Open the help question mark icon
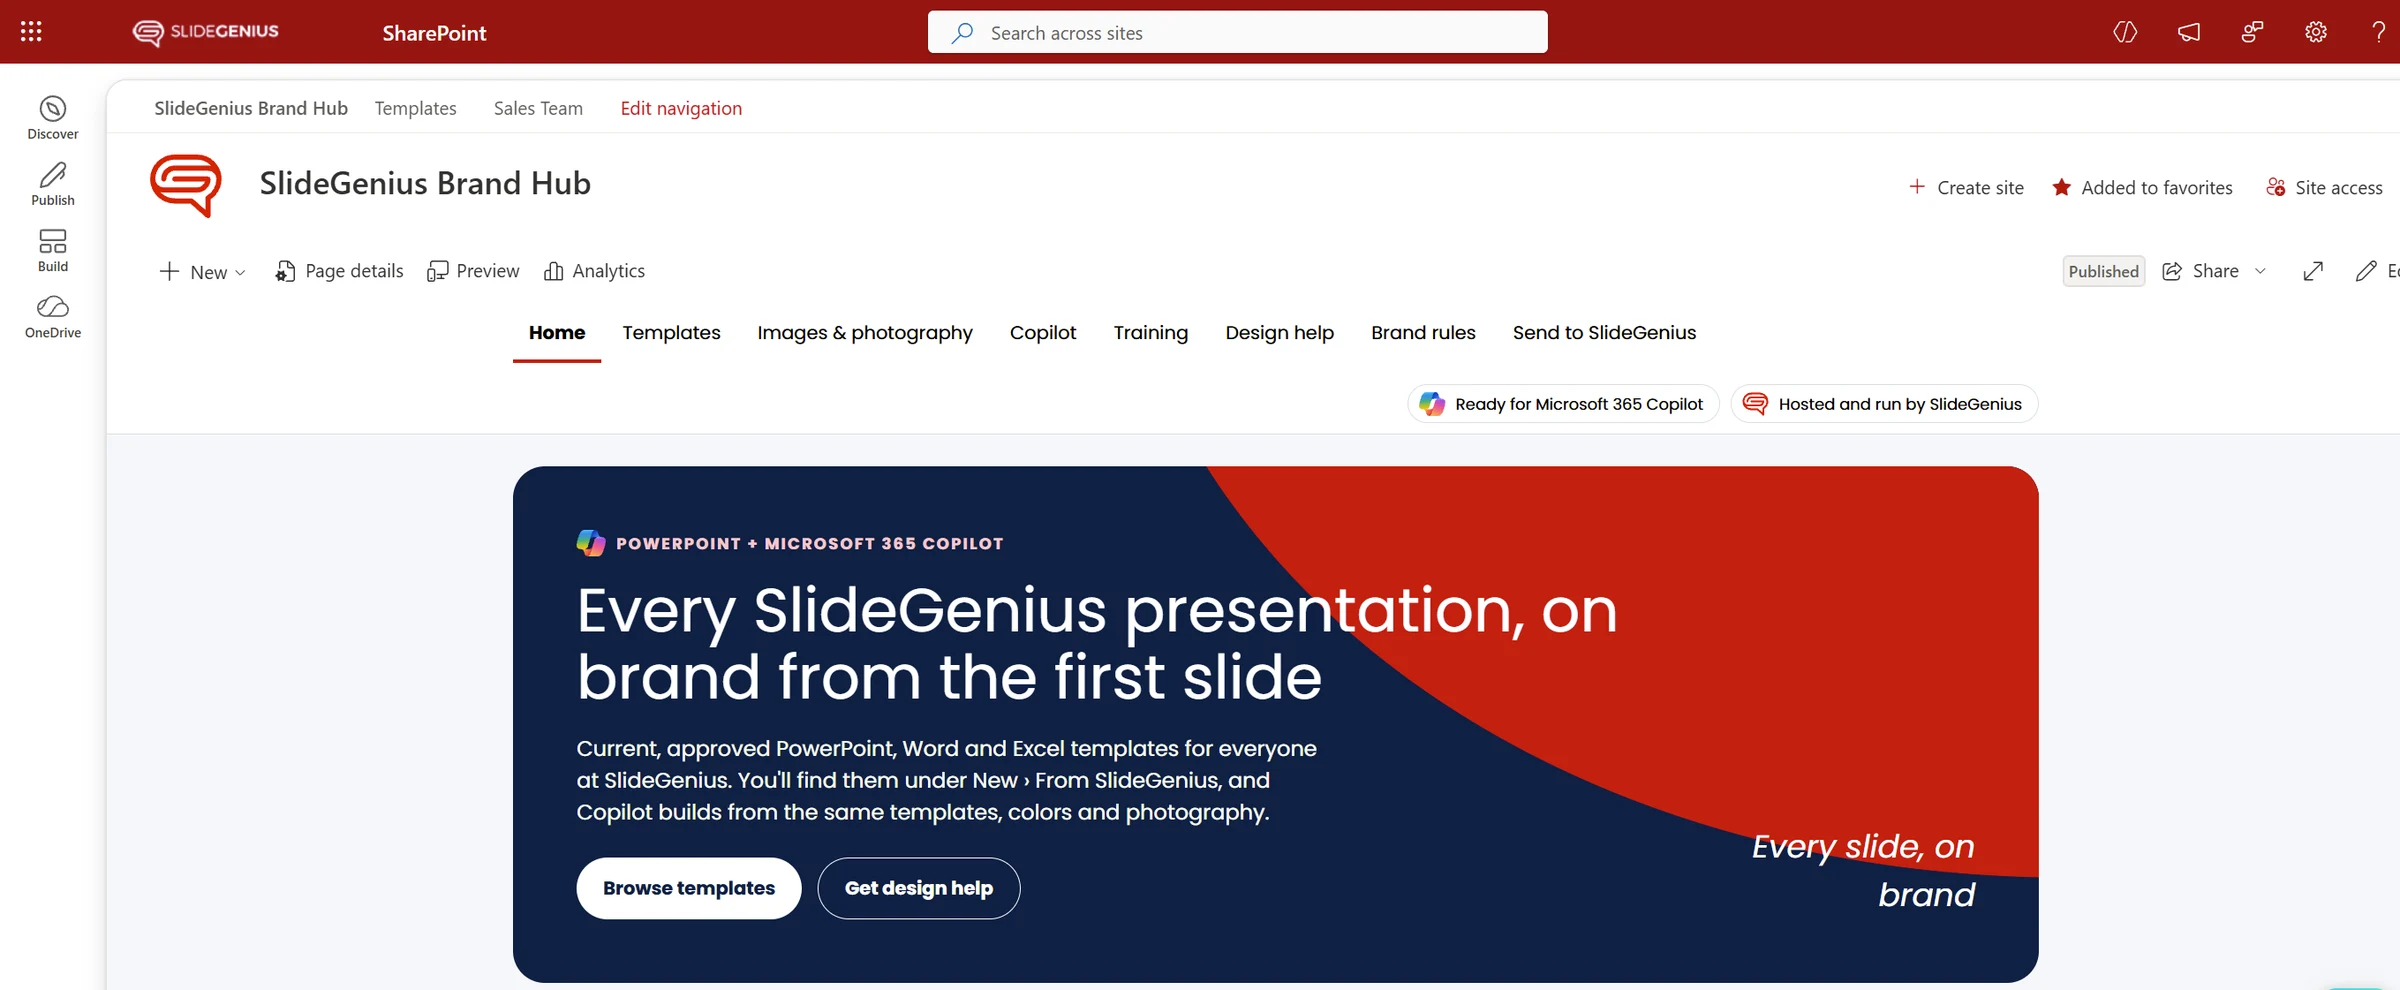Screen dimensions: 2400x990 click(x=2379, y=32)
